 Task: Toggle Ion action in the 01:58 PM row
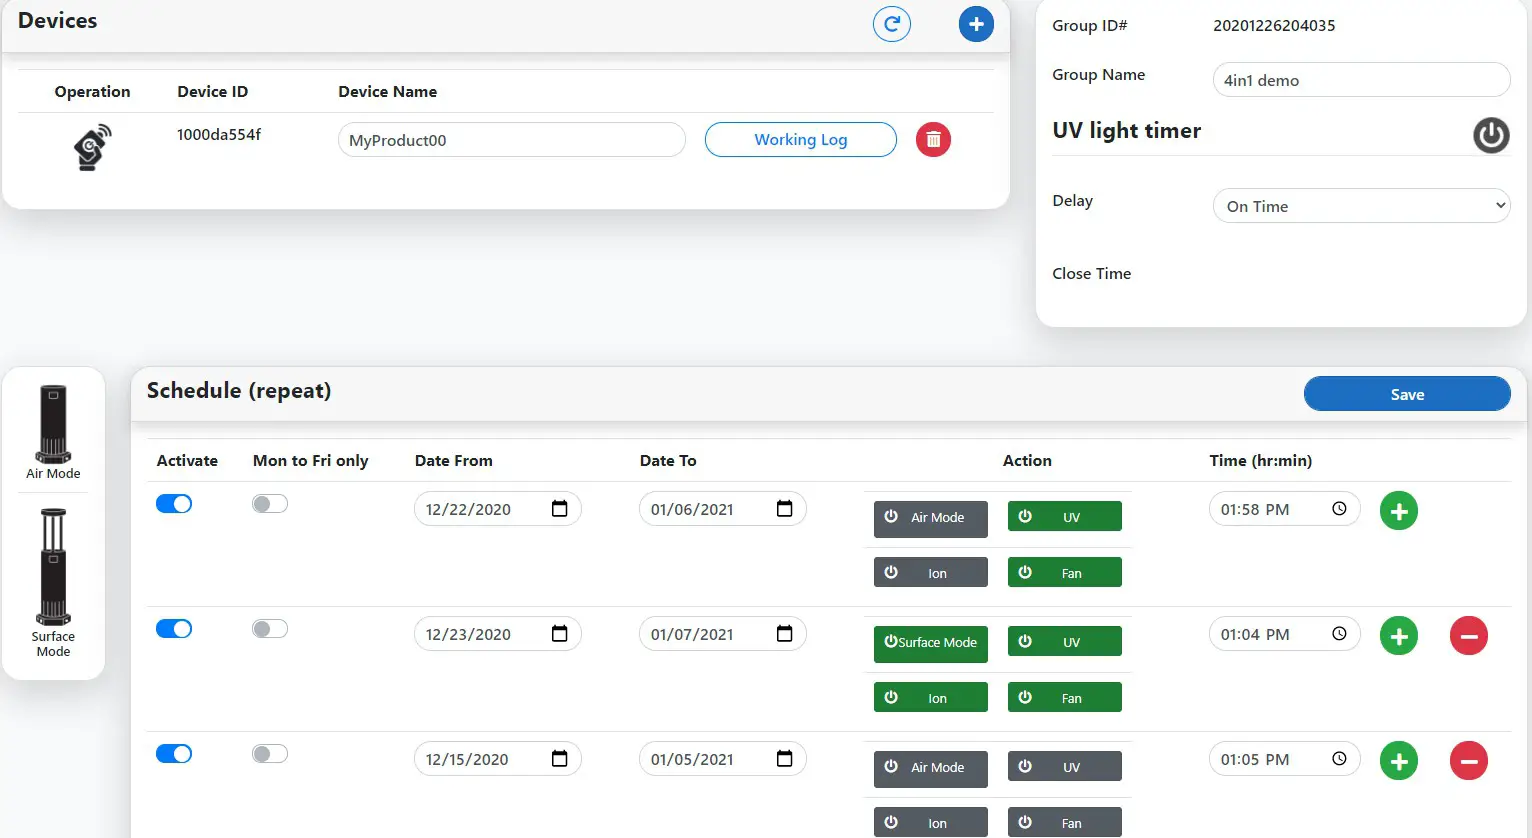pyautogui.click(x=931, y=573)
